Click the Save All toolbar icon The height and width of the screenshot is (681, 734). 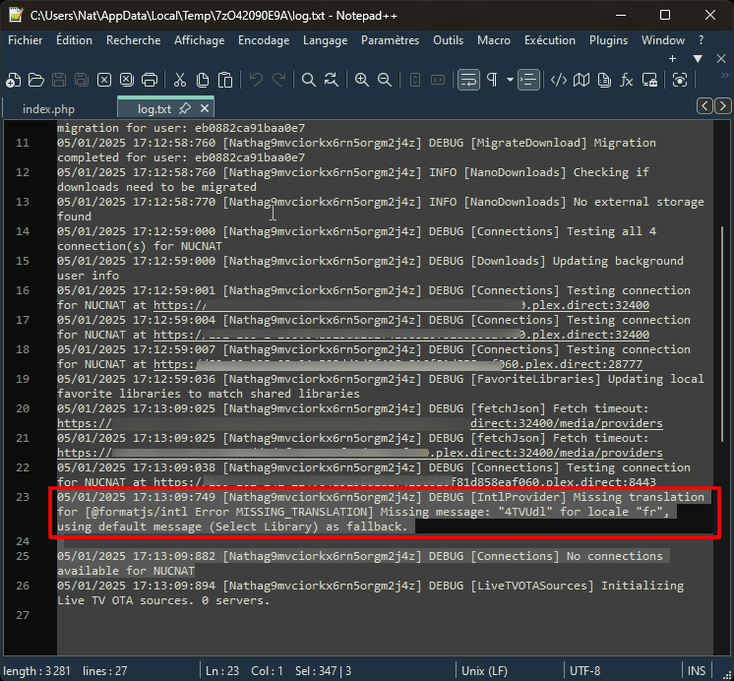(x=81, y=80)
